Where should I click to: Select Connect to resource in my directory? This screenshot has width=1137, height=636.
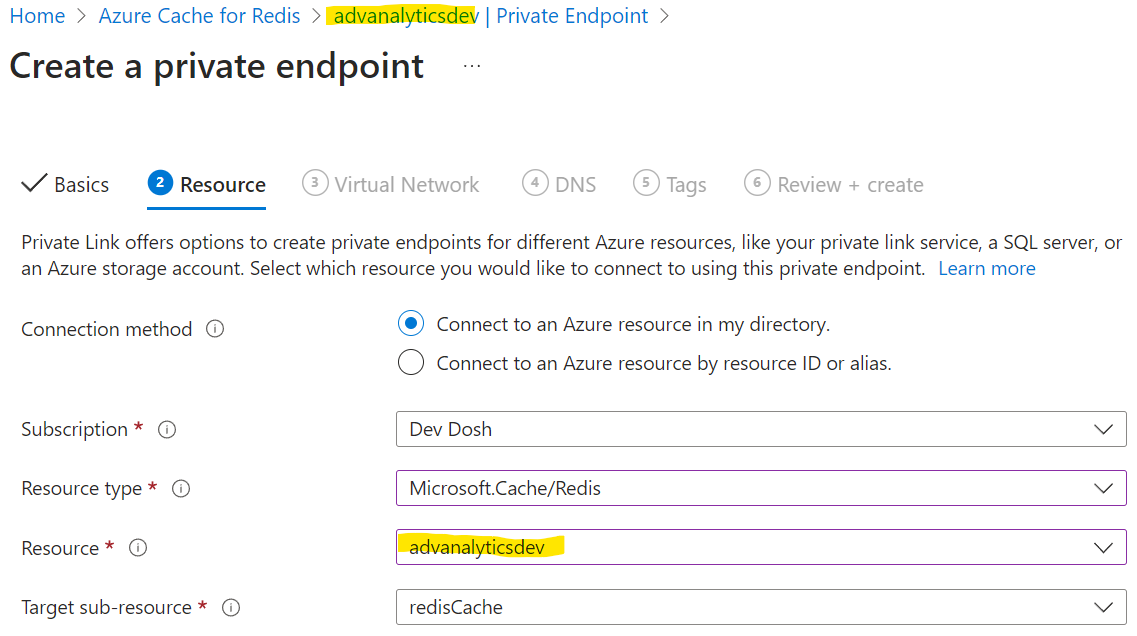click(410, 323)
